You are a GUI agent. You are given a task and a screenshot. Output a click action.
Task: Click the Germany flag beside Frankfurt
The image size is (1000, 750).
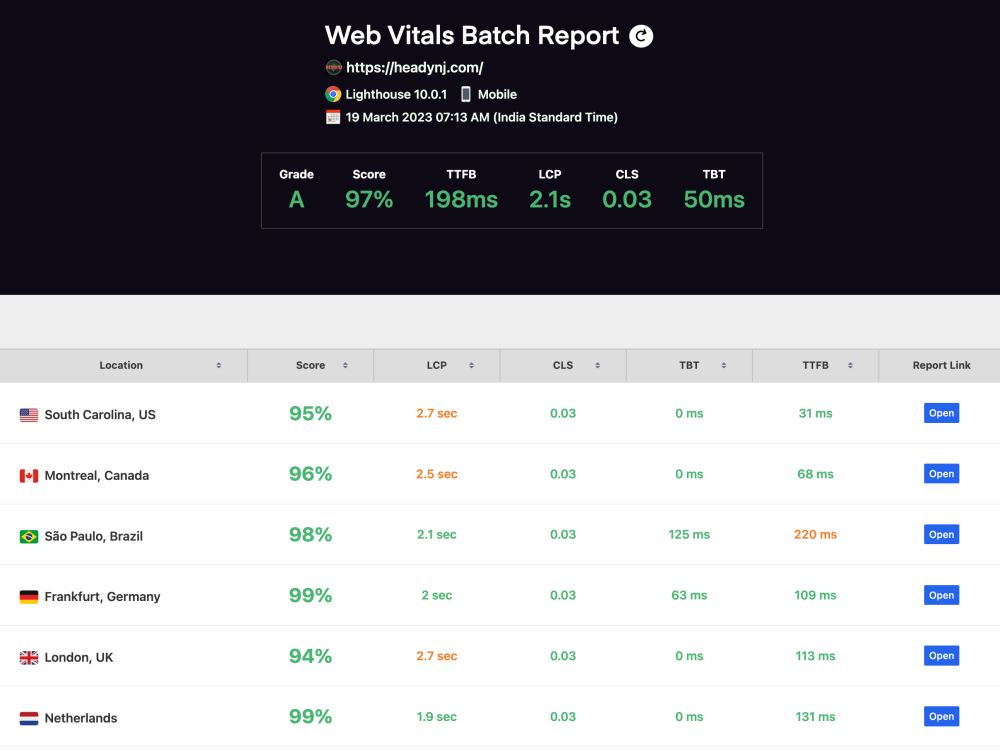pos(29,595)
